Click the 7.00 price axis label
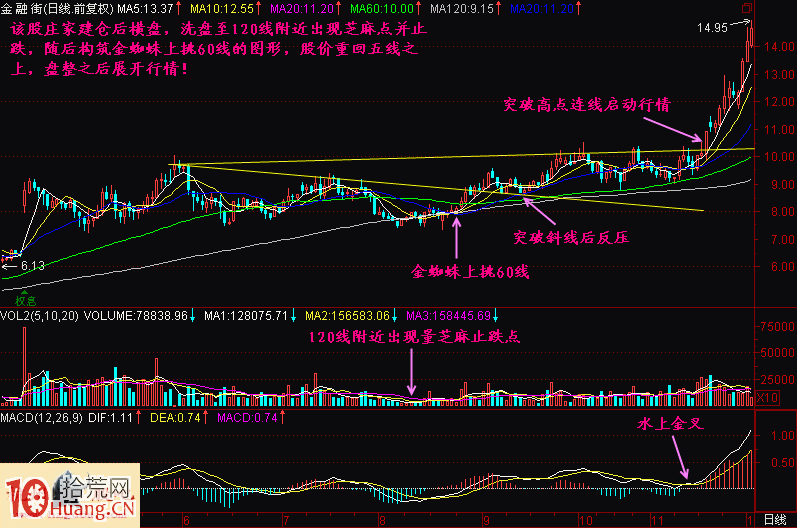Image resolution: width=797 pixels, height=528 pixels. point(782,239)
